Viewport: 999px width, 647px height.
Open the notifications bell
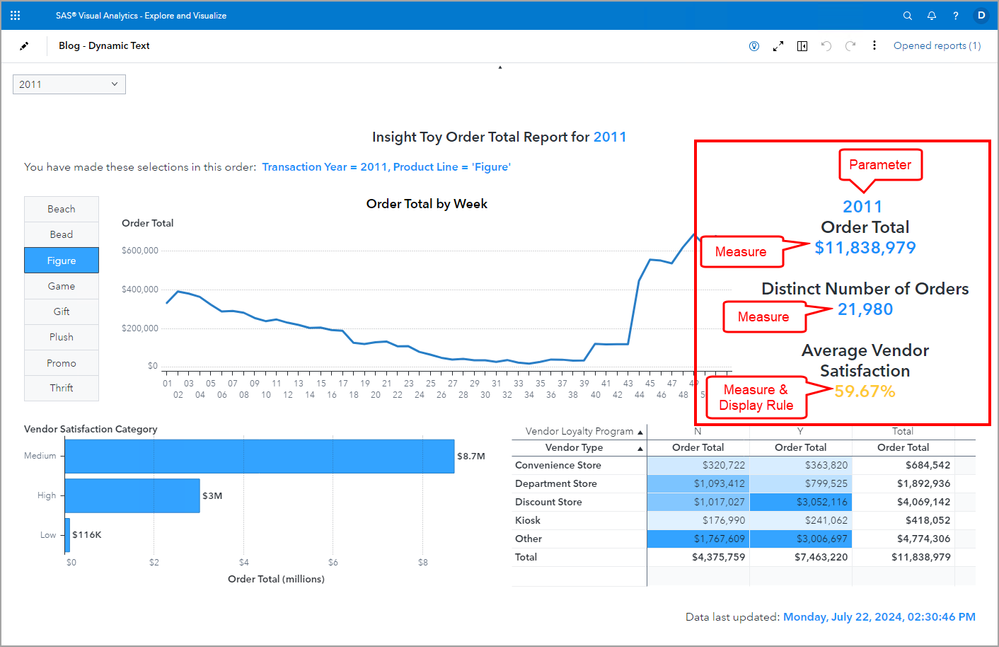pyautogui.click(x=932, y=16)
